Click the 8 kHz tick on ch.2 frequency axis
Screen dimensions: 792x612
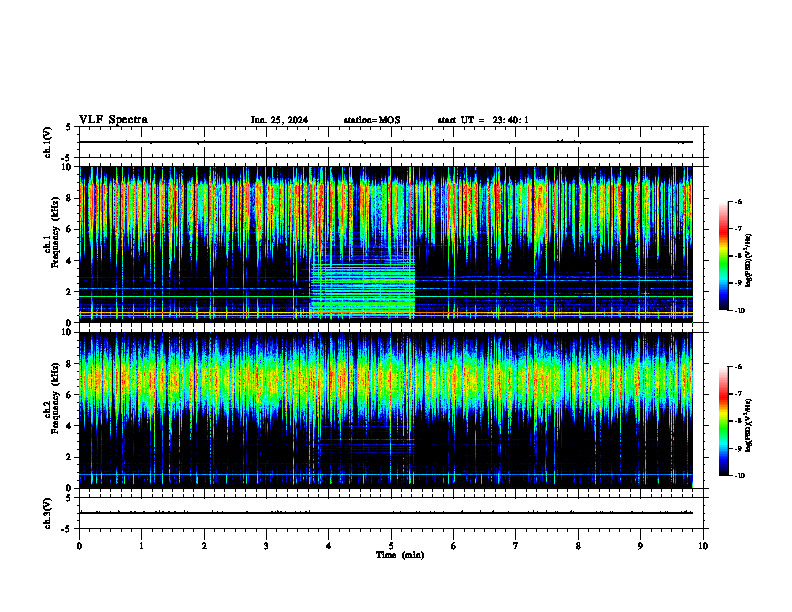coord(70,364)
